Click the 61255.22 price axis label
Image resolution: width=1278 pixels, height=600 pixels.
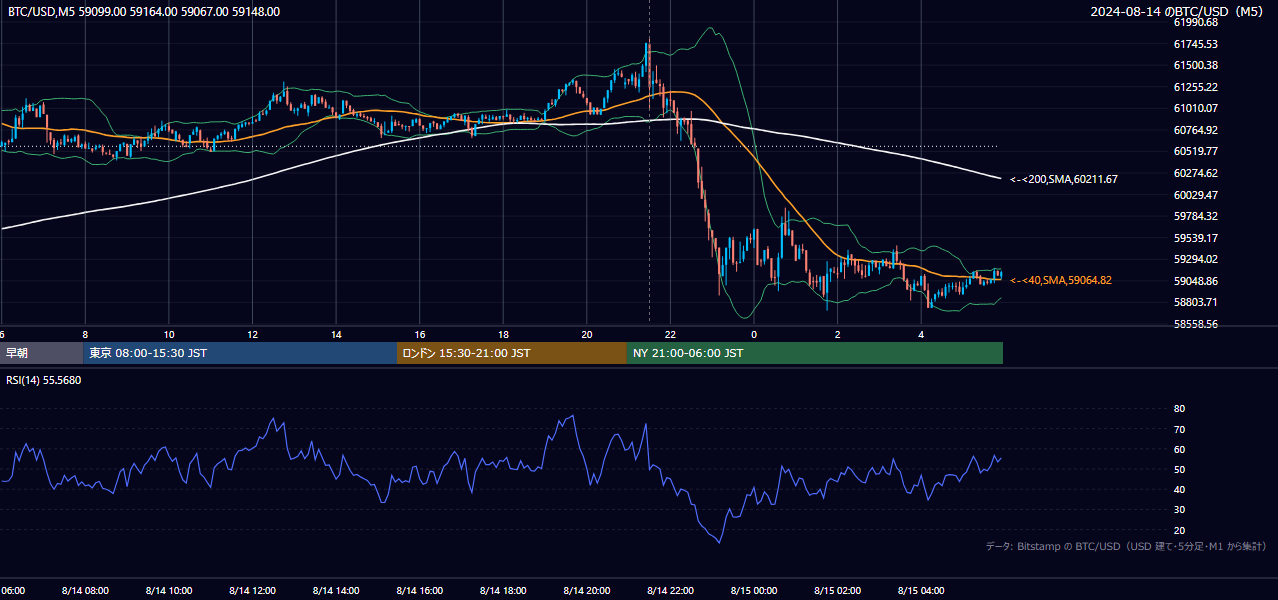[1195, 87]
